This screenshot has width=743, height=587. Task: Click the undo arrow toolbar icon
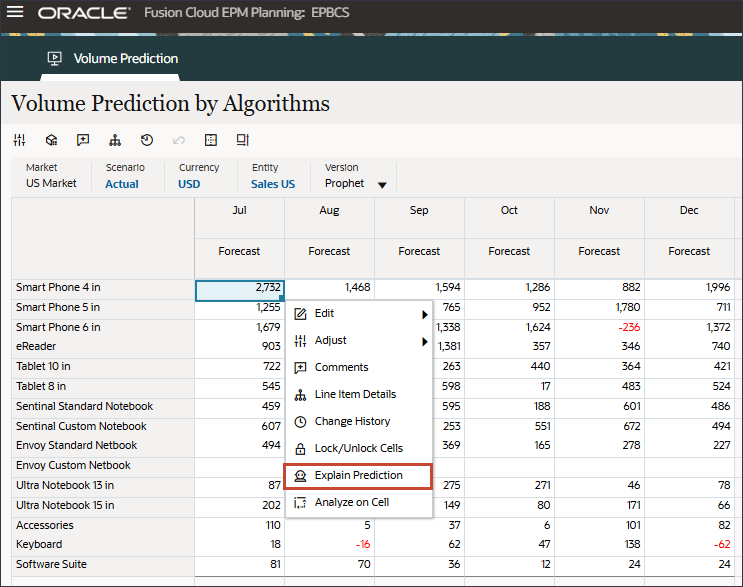point(179,140)
